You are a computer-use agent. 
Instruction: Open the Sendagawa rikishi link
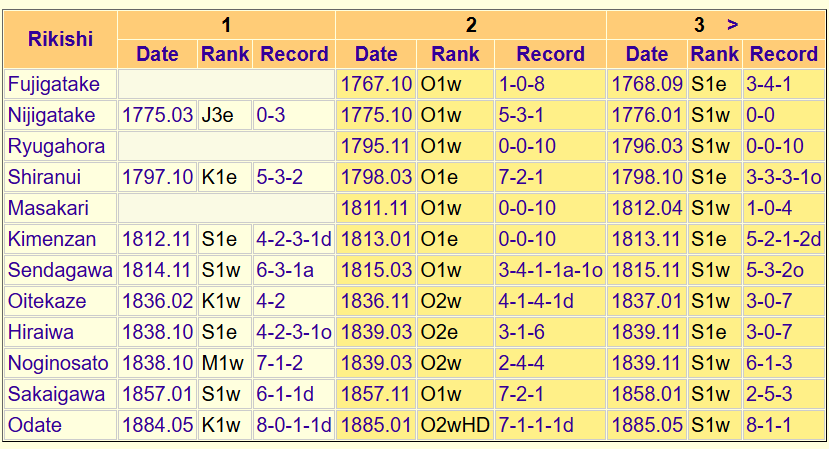(60, 270)
